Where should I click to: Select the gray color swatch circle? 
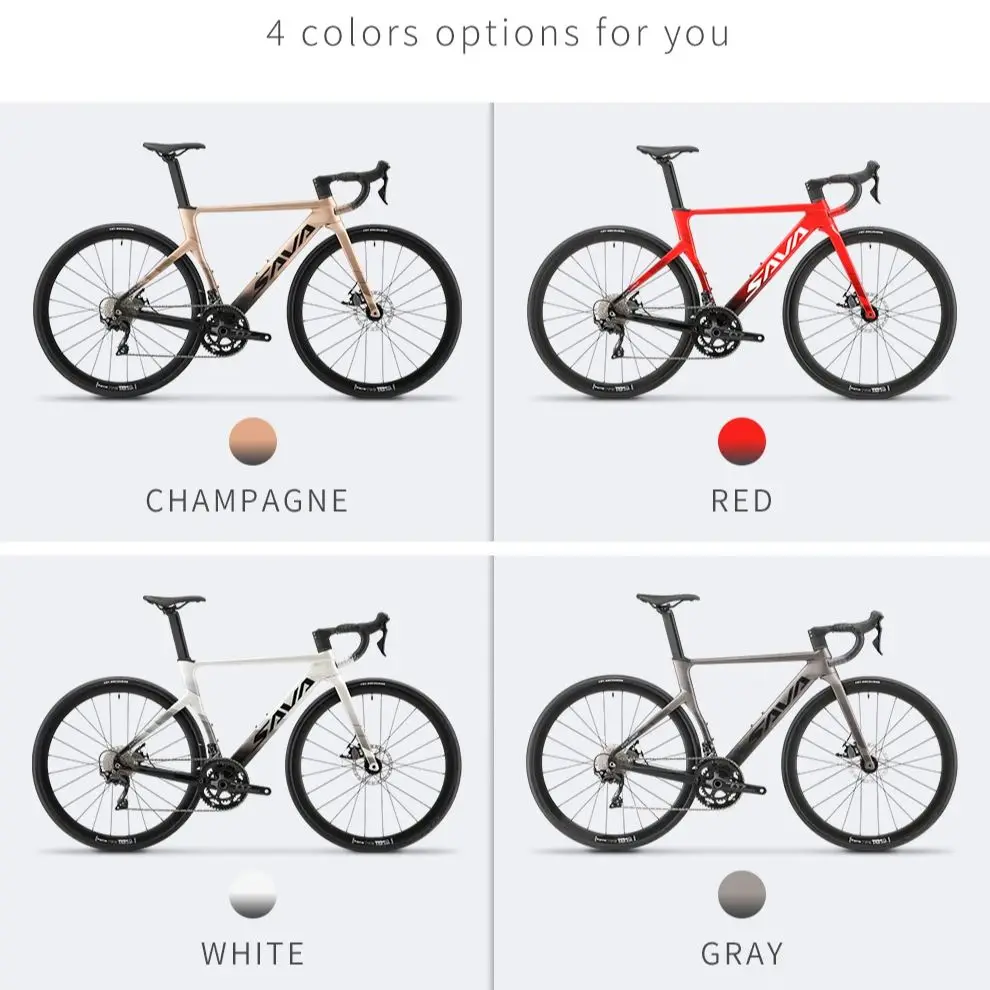click(x=742, y=895)
